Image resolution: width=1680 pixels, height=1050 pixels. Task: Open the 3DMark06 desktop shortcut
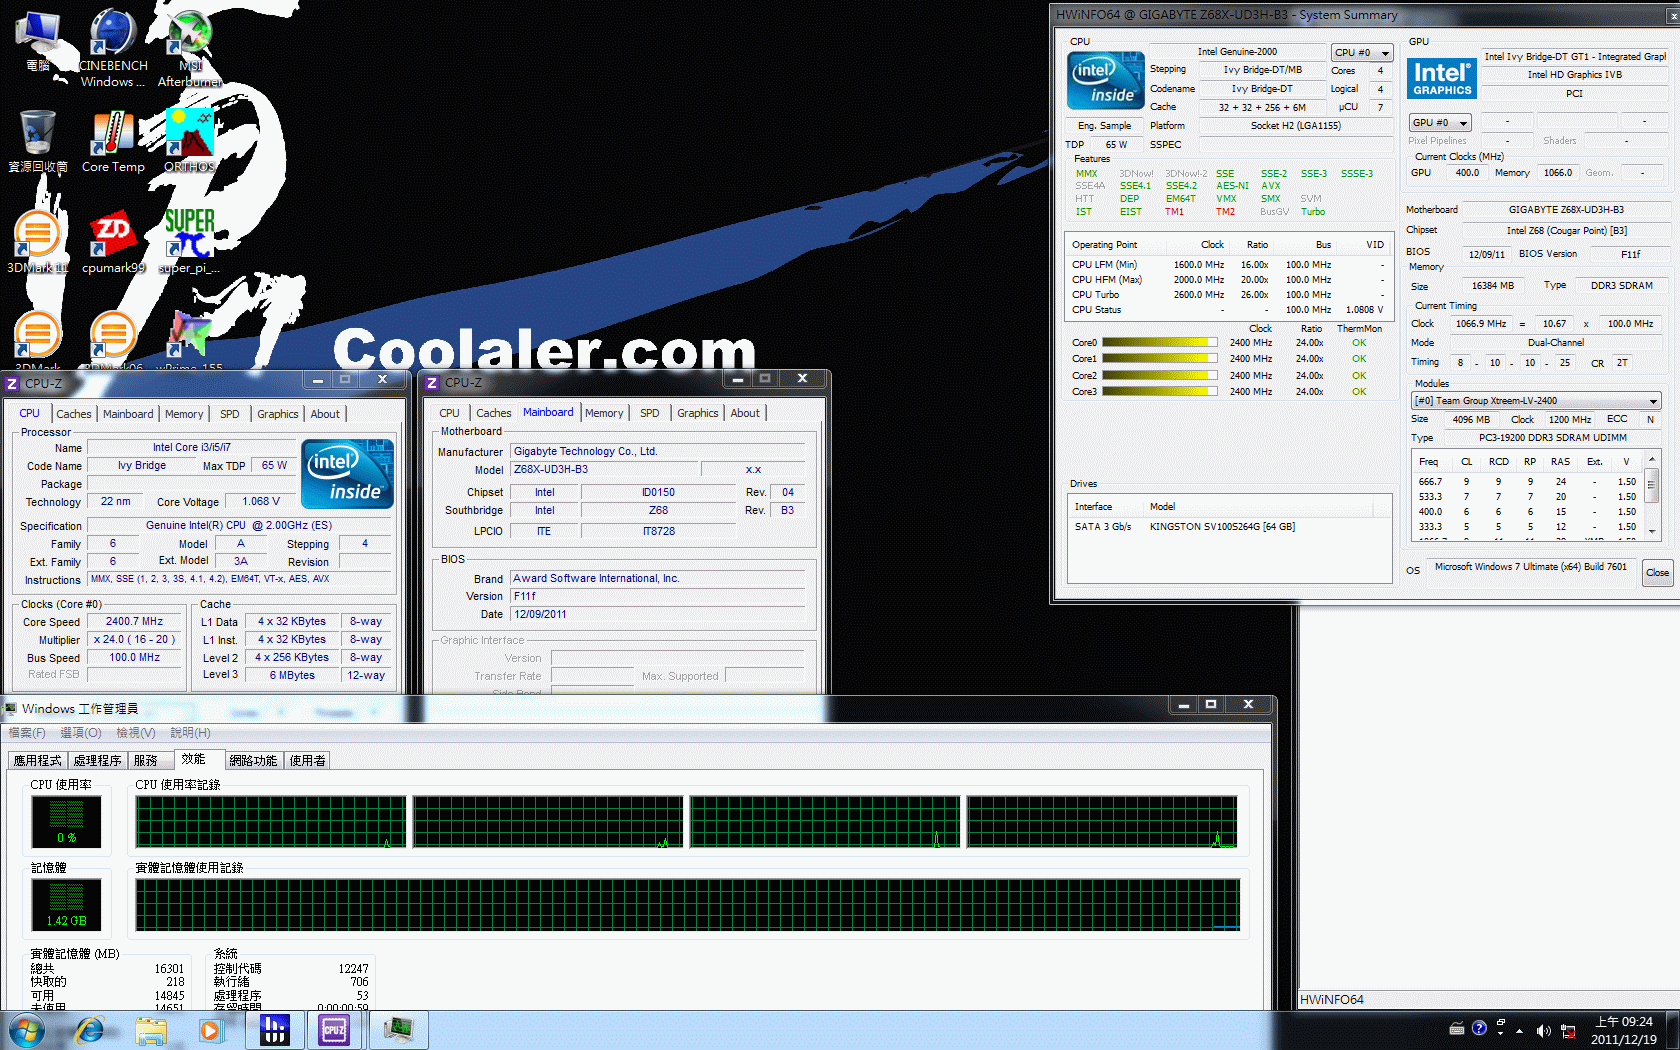click(113, 340)
